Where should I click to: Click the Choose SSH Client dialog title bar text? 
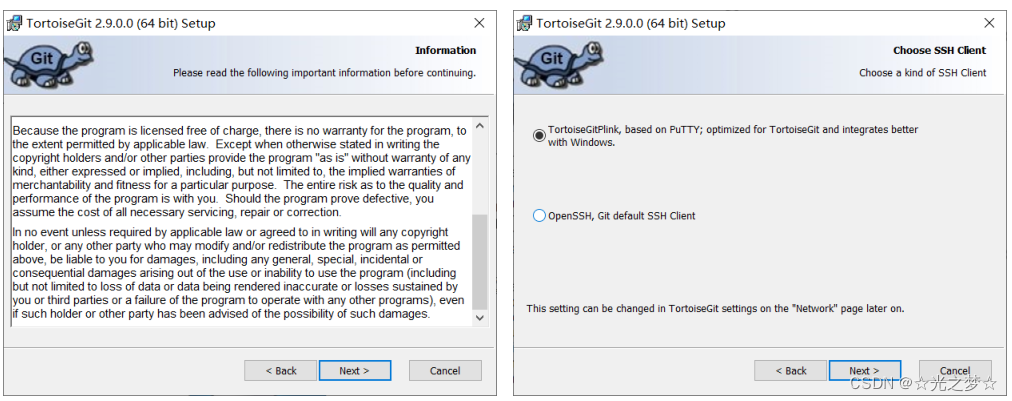[631, 23]
